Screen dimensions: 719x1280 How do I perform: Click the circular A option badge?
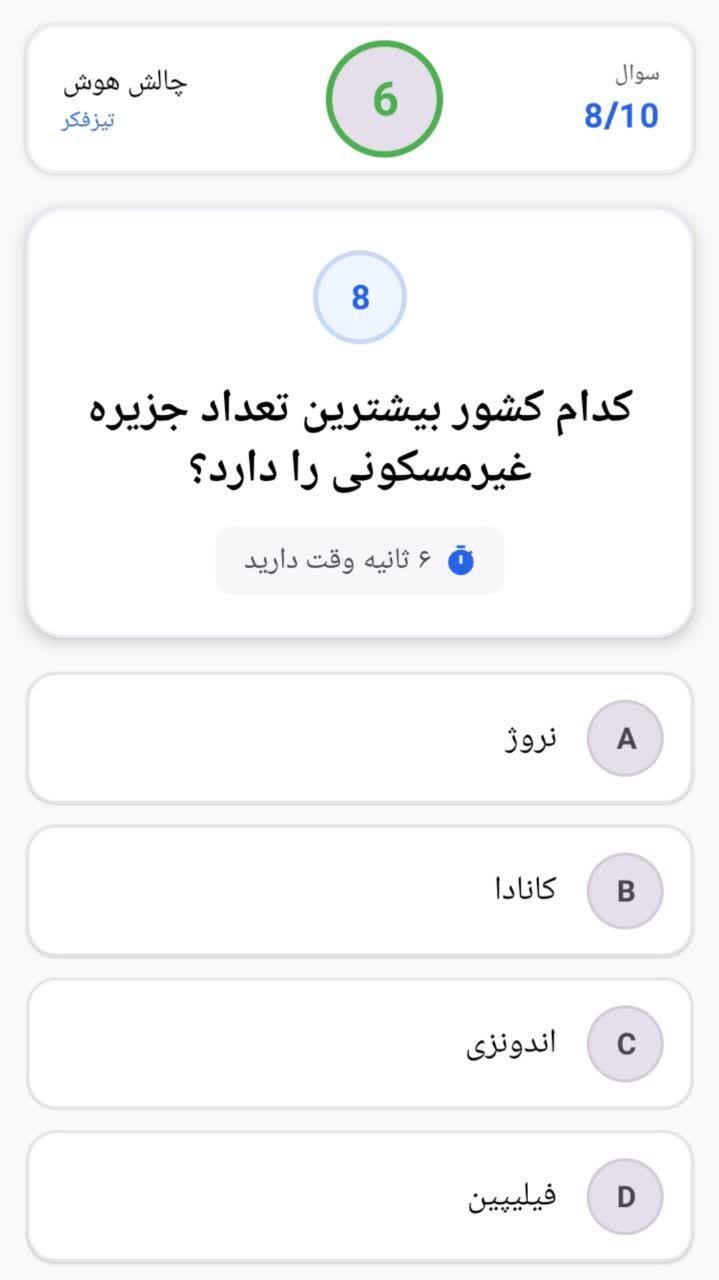coord(625,739)
